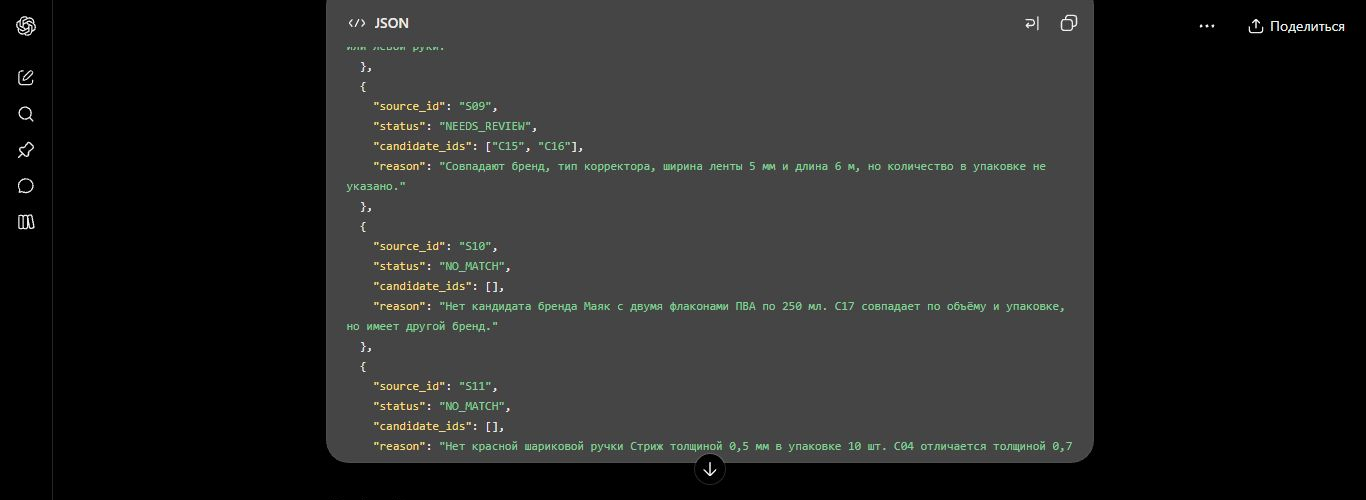1366x500 pixels.
Task: Click the "NO_MATCH" status under S10
Action: click(475, 266)
